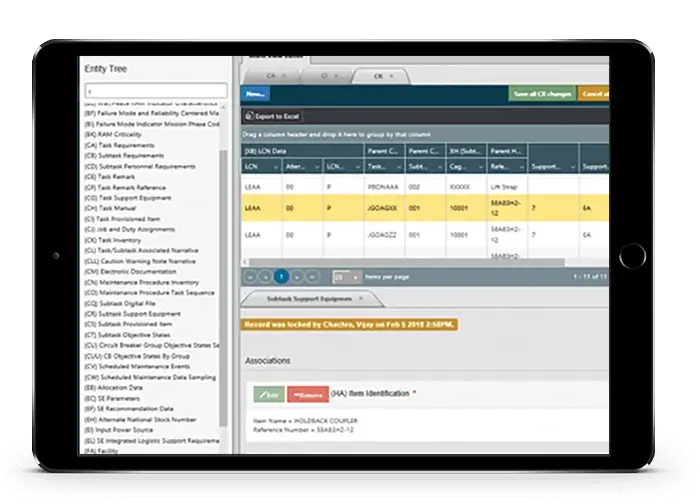The image size is (700, 504).
Task: Select (CF) Task Remark Reference
Action: (125, 187)
